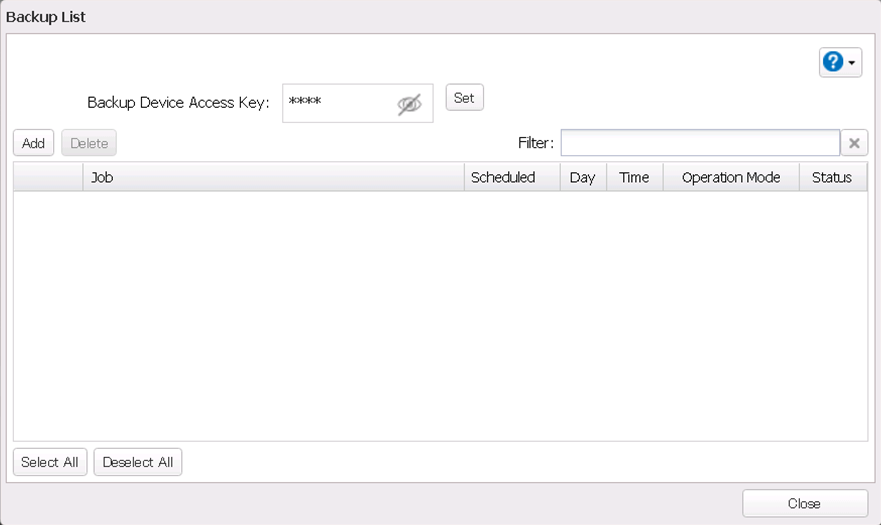Image resolution: width=881 pixels, height=525 pixels.
Task: Sort the list by the Job column
Action: 273,177
